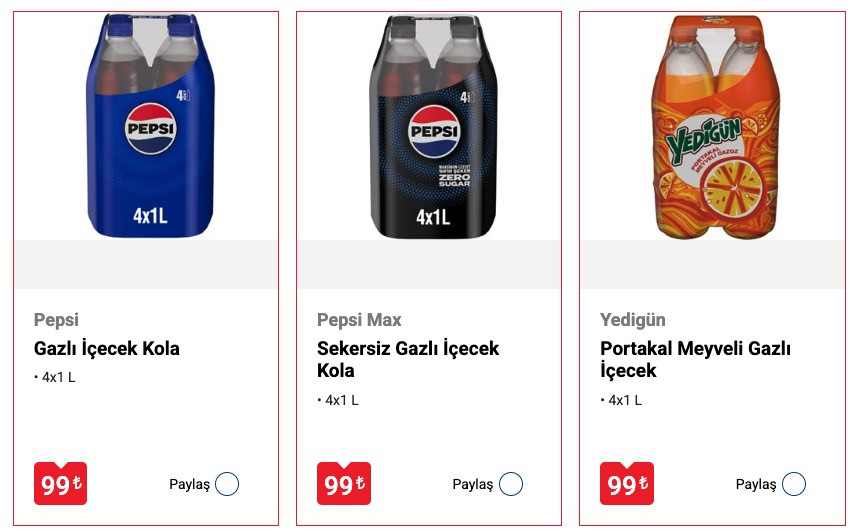This screenshot has height=531, width=853.
Task: Toggle the share circle on Pepsi Max card
Action: (x=511, y=485)
